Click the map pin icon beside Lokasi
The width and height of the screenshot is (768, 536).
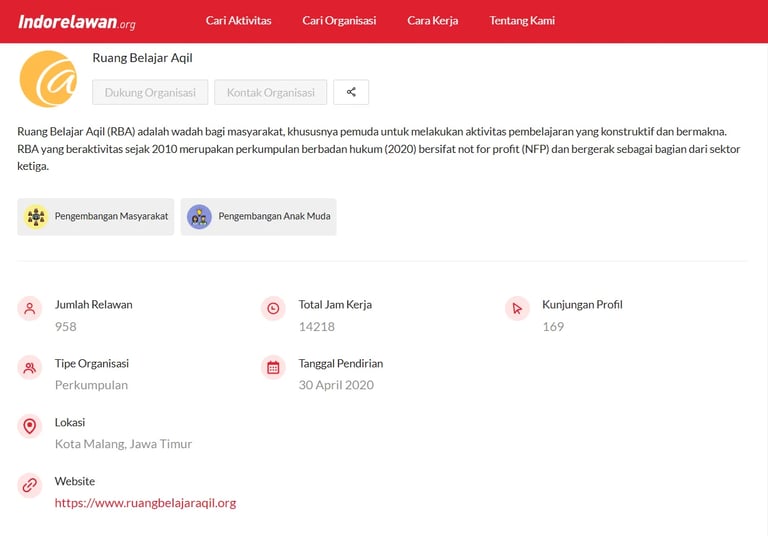click(29, 426)
